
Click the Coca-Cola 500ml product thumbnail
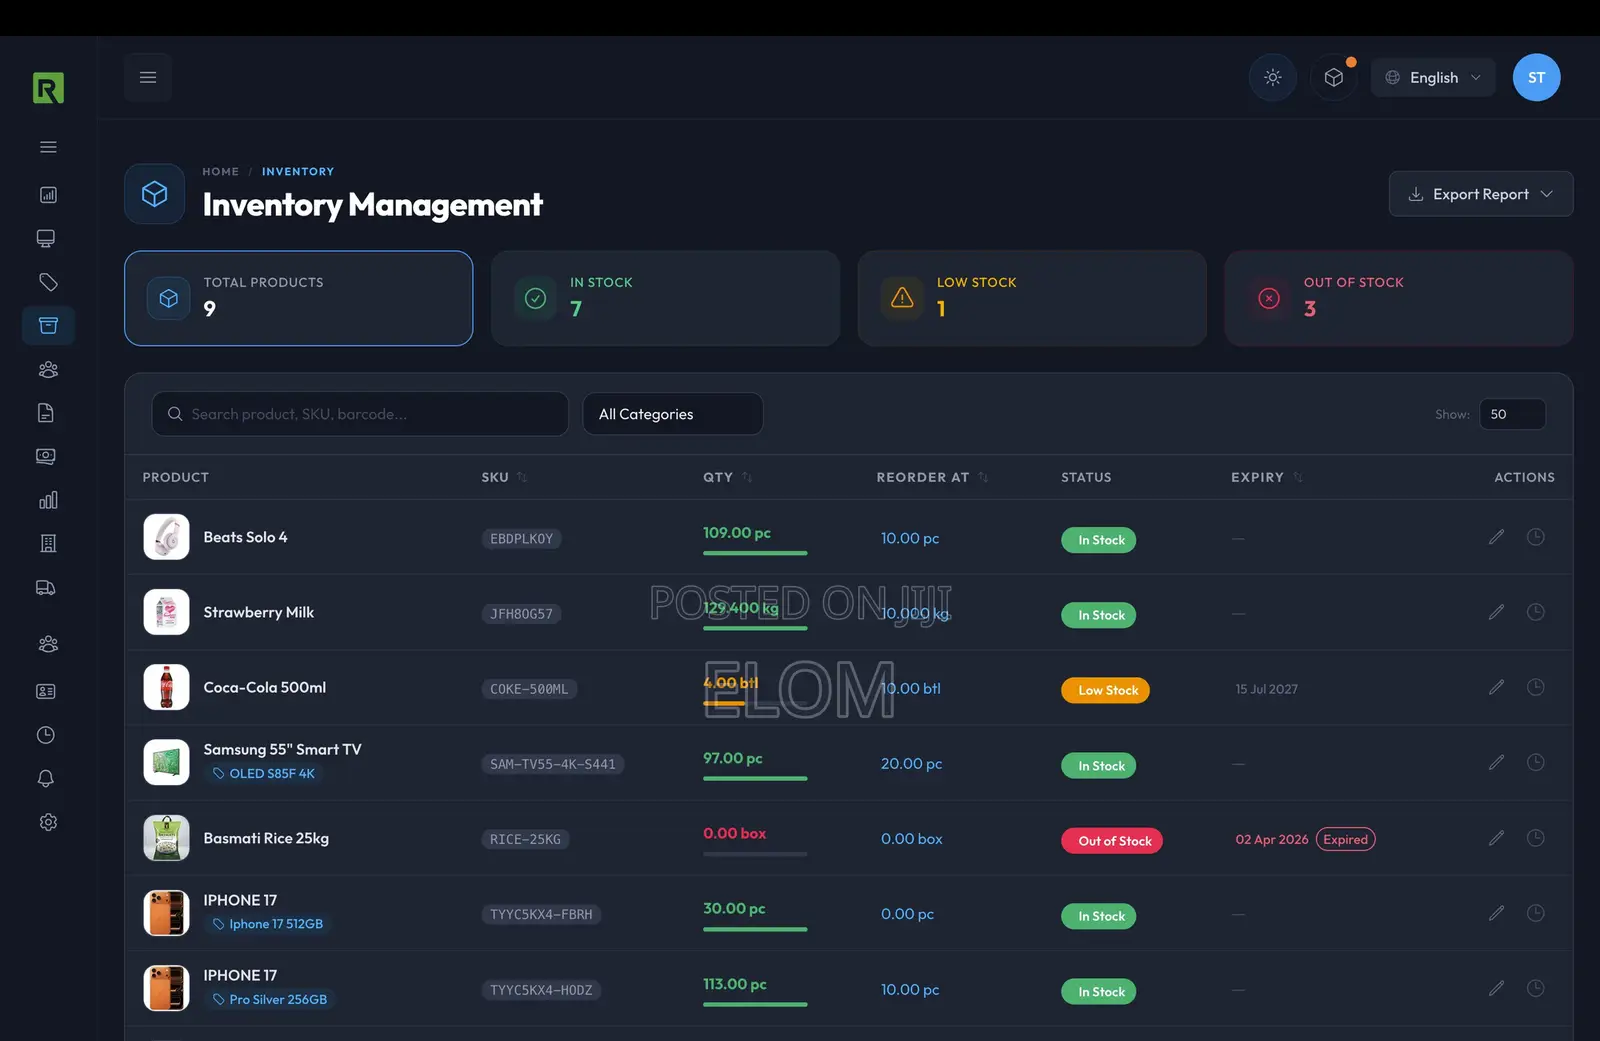click(x=166, y=687)
